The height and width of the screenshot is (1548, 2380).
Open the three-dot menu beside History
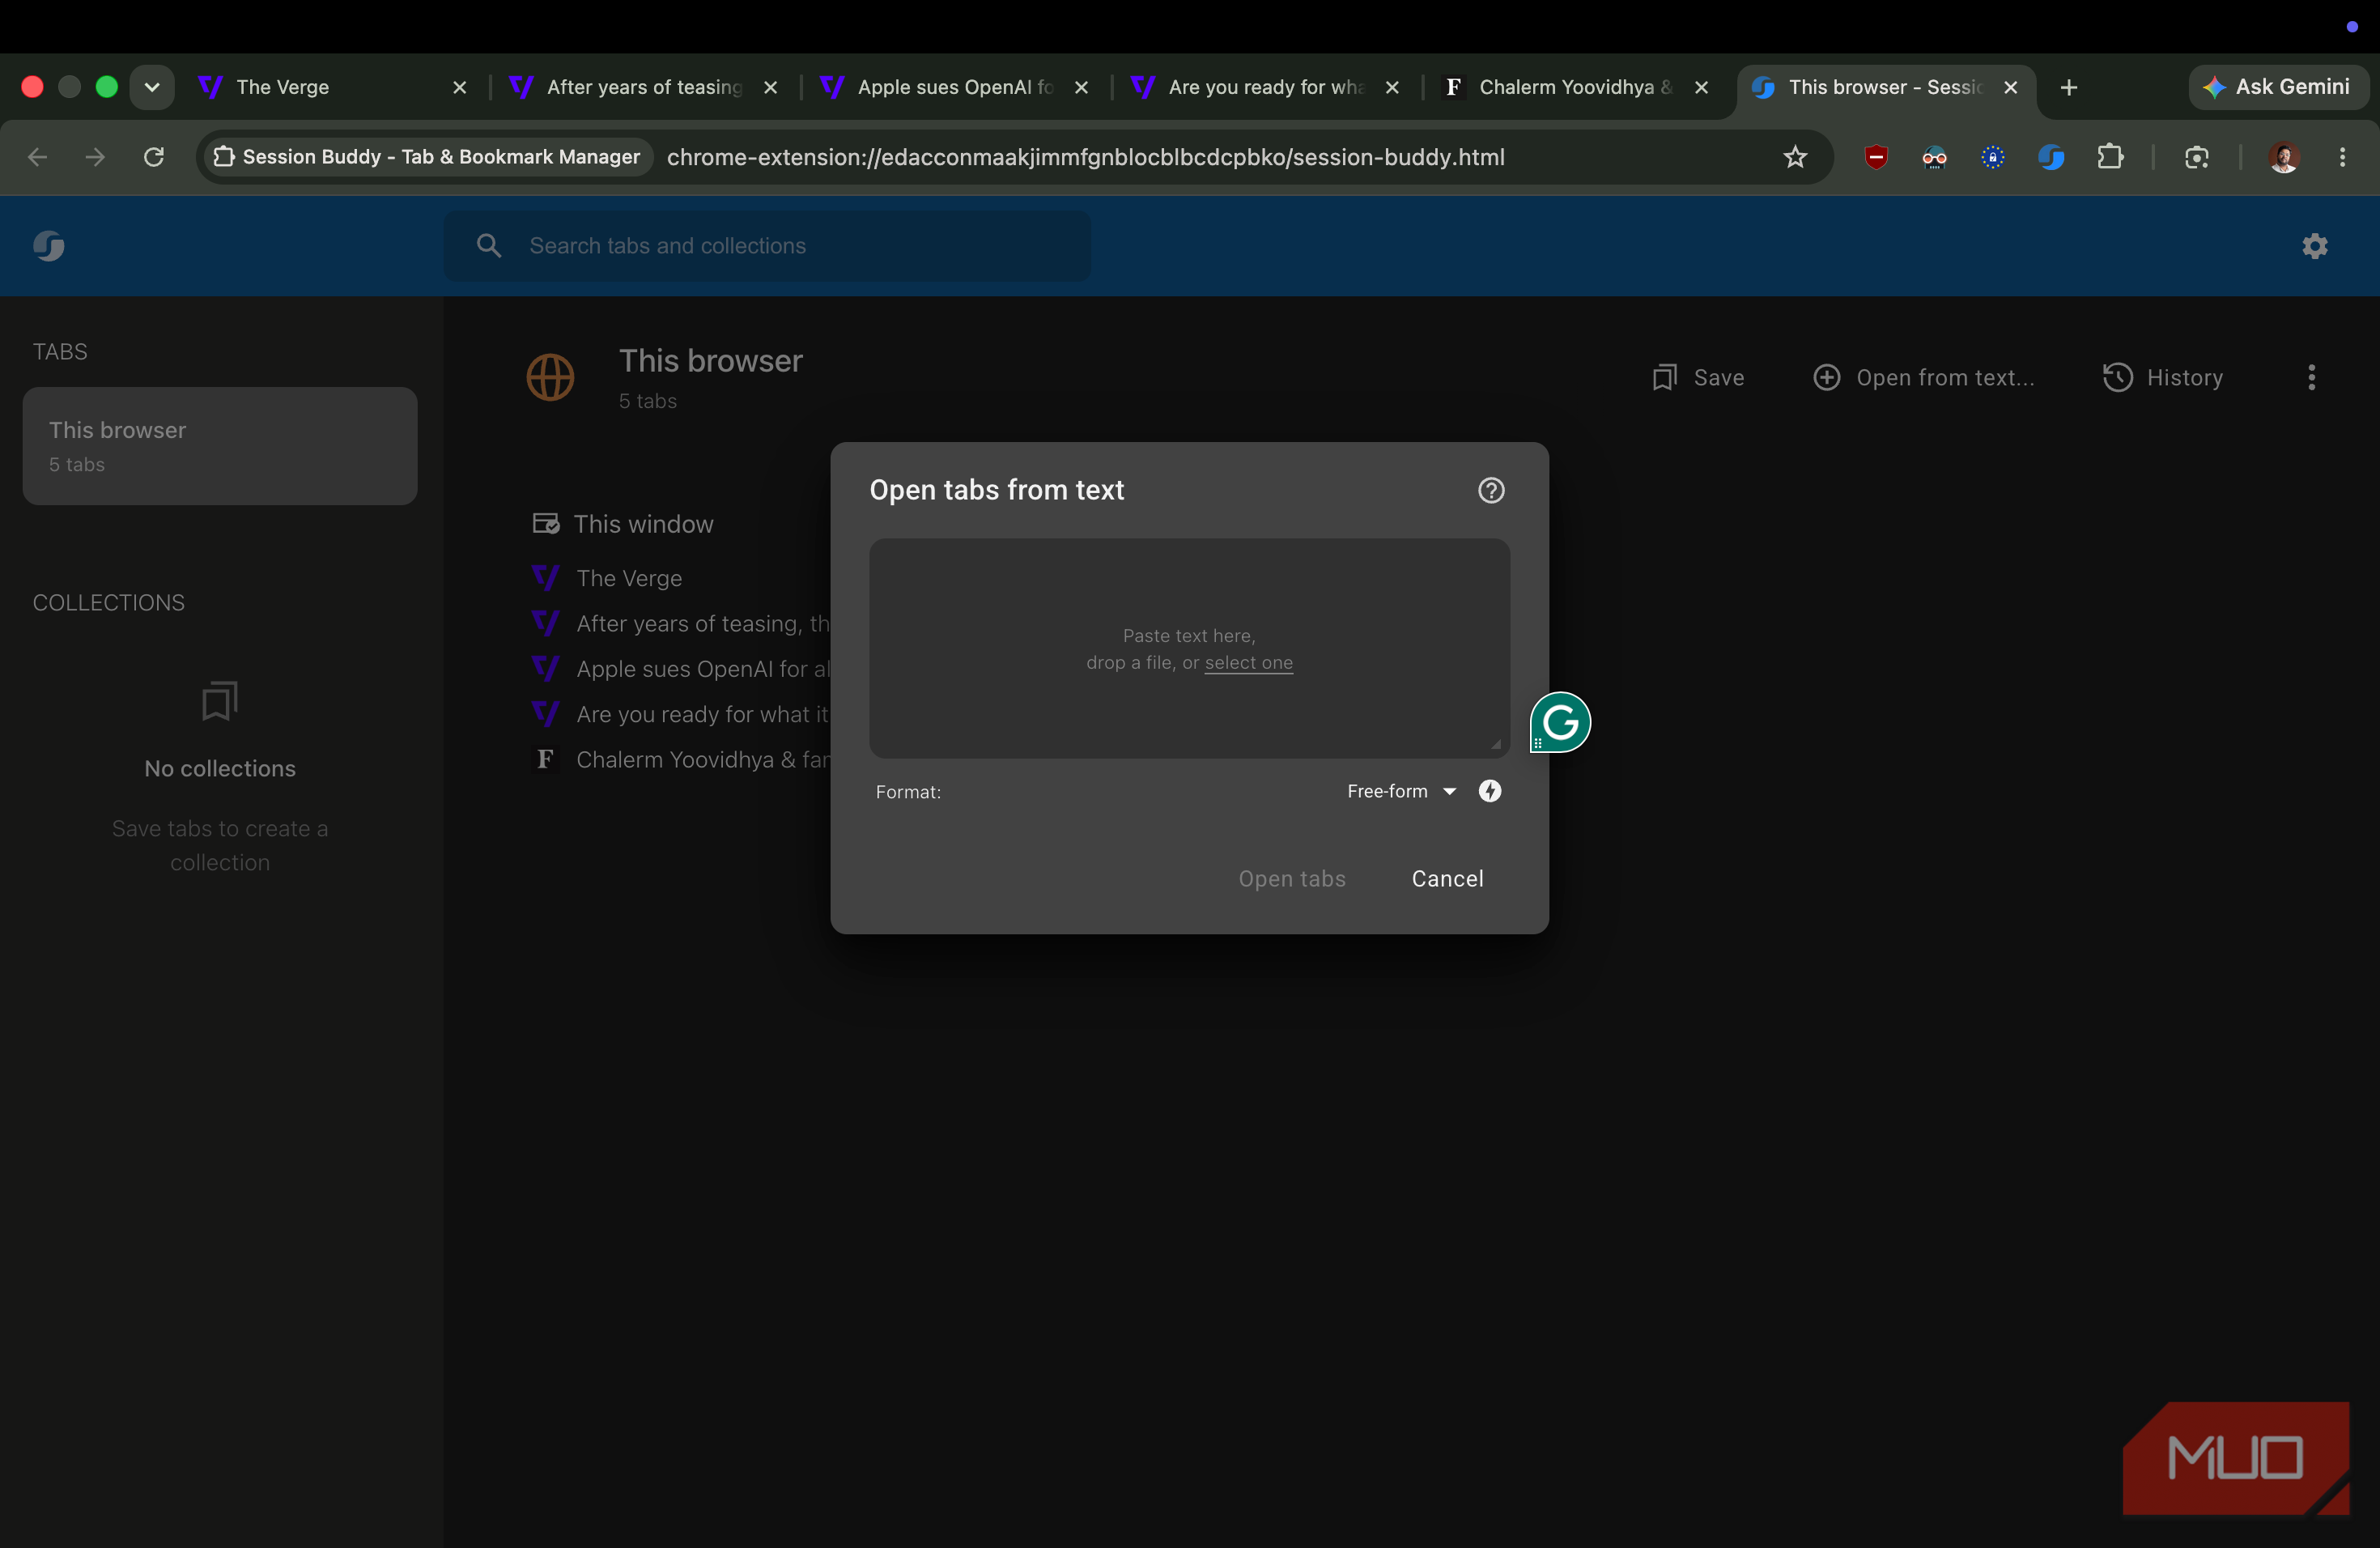(2311, 378)
